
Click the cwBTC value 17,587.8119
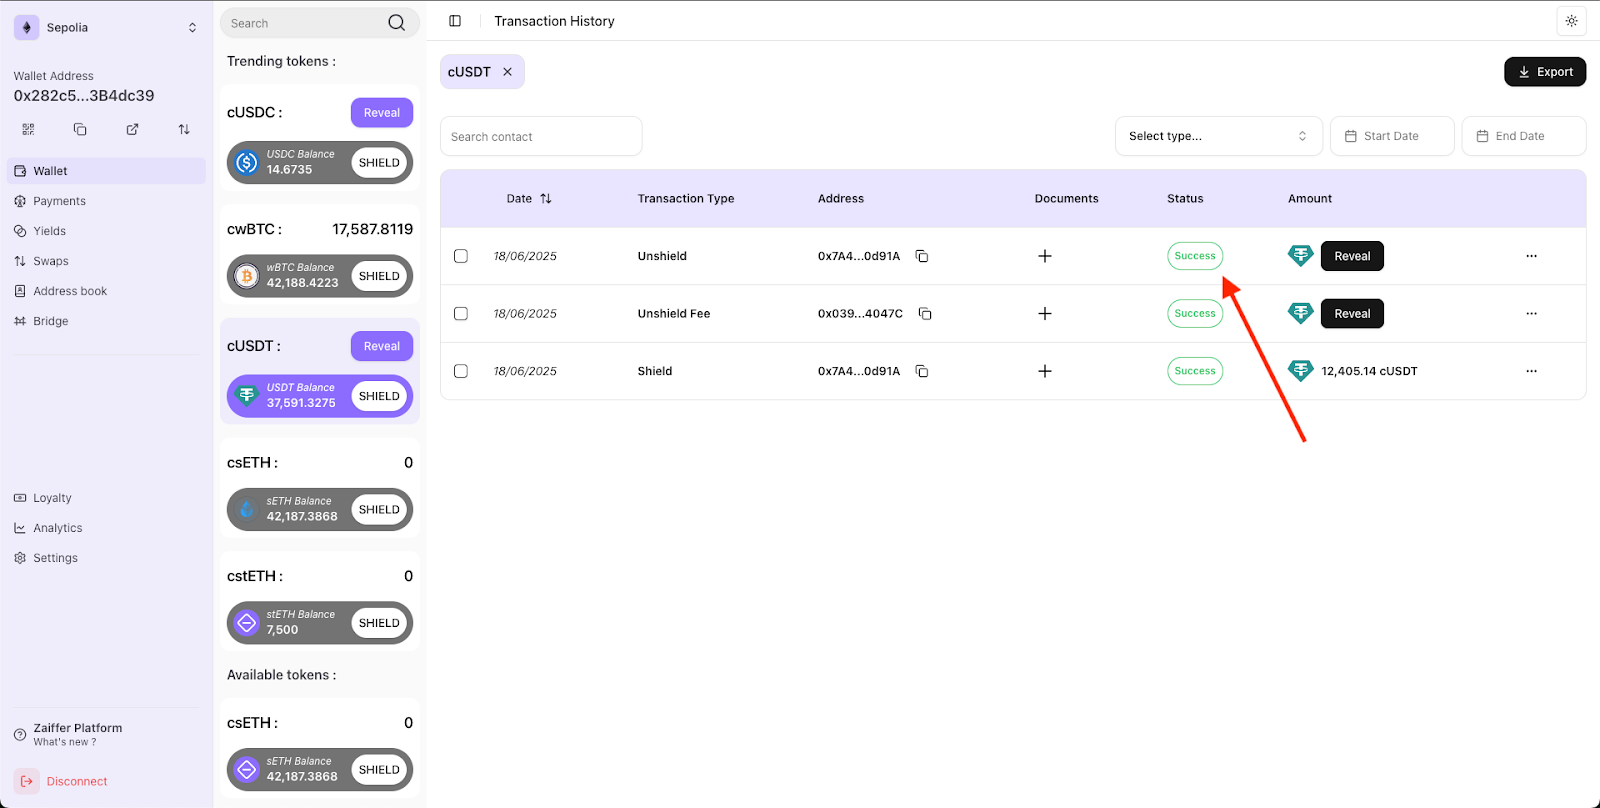(x=372, y=229)
